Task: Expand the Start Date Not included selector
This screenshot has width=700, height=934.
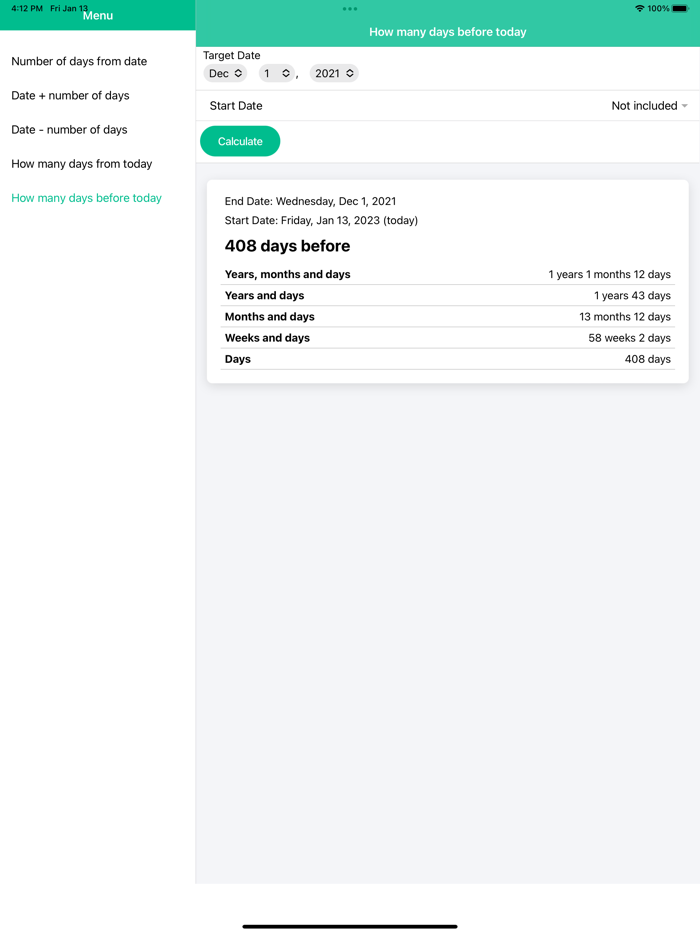Action: pyautogui.click(x=649, y=105)
